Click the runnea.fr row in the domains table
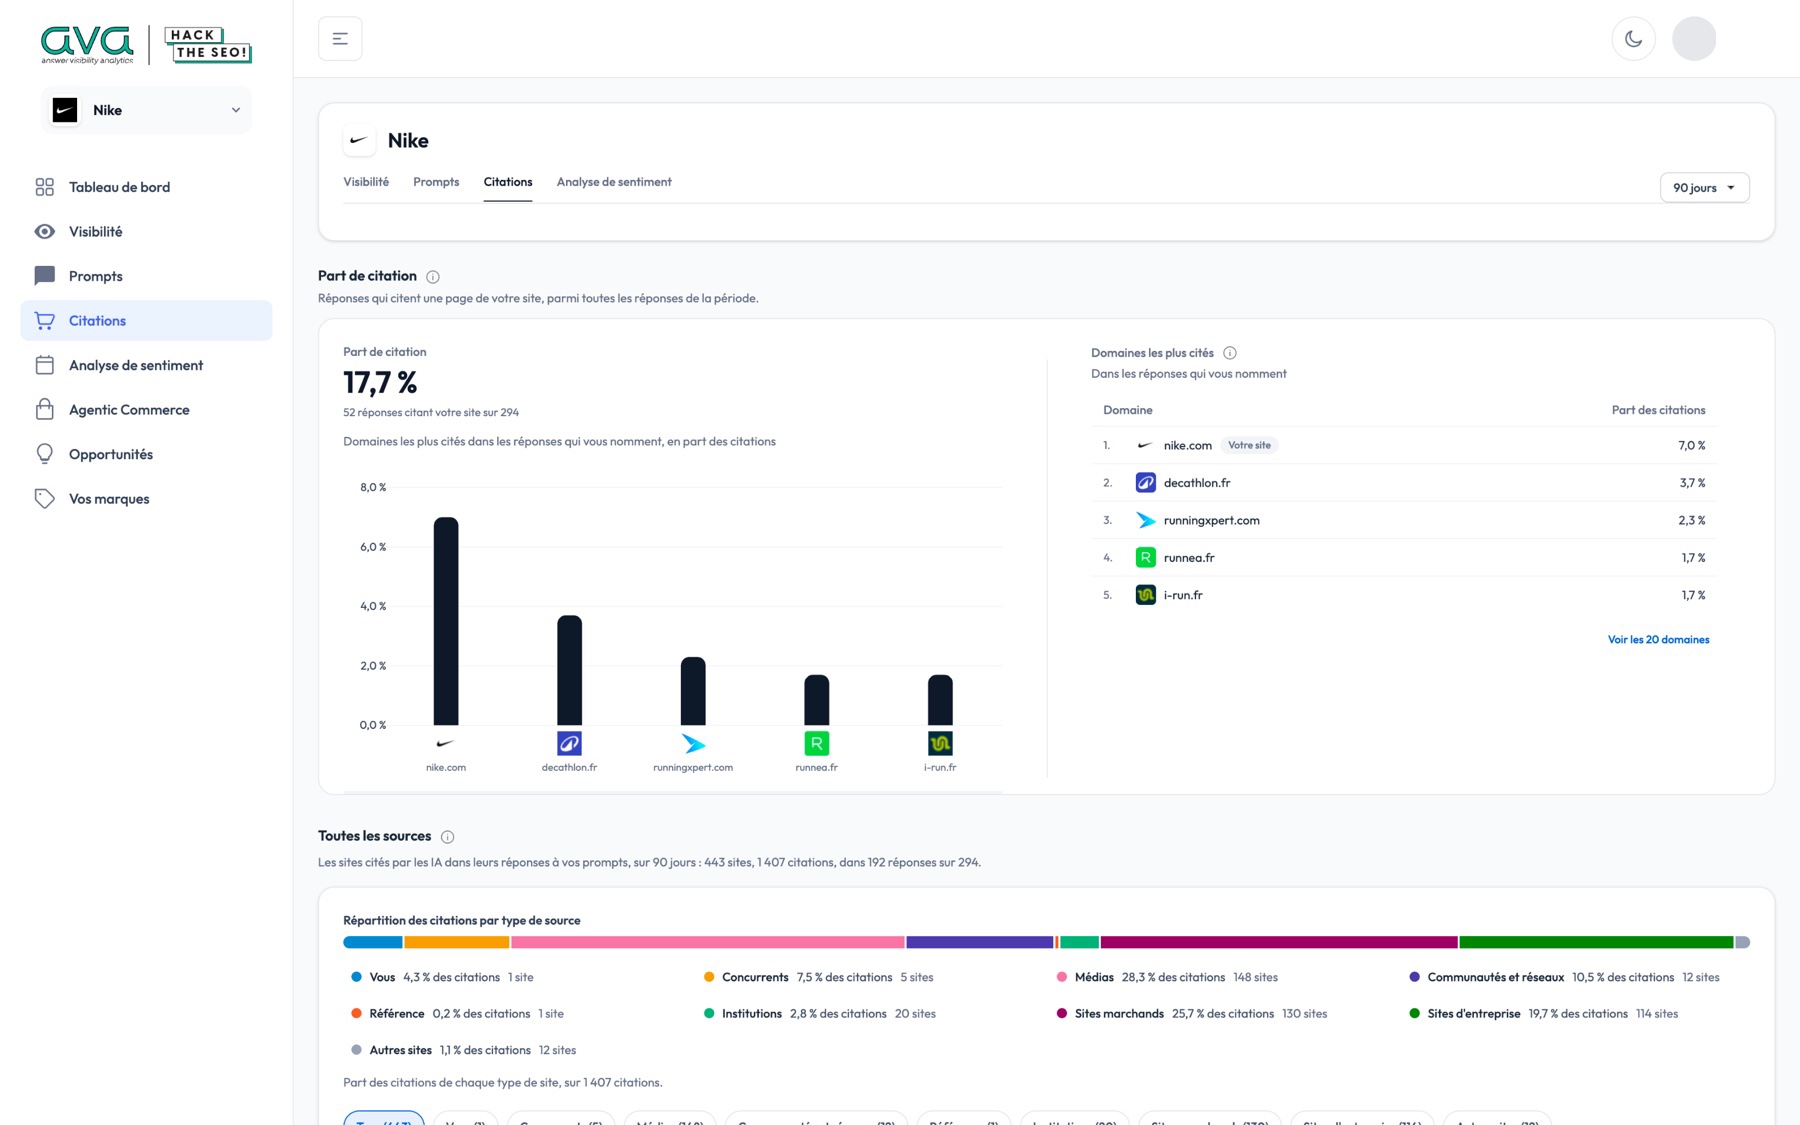The height and width of the screenshot is (1125, 1800). click(1404, 558)
